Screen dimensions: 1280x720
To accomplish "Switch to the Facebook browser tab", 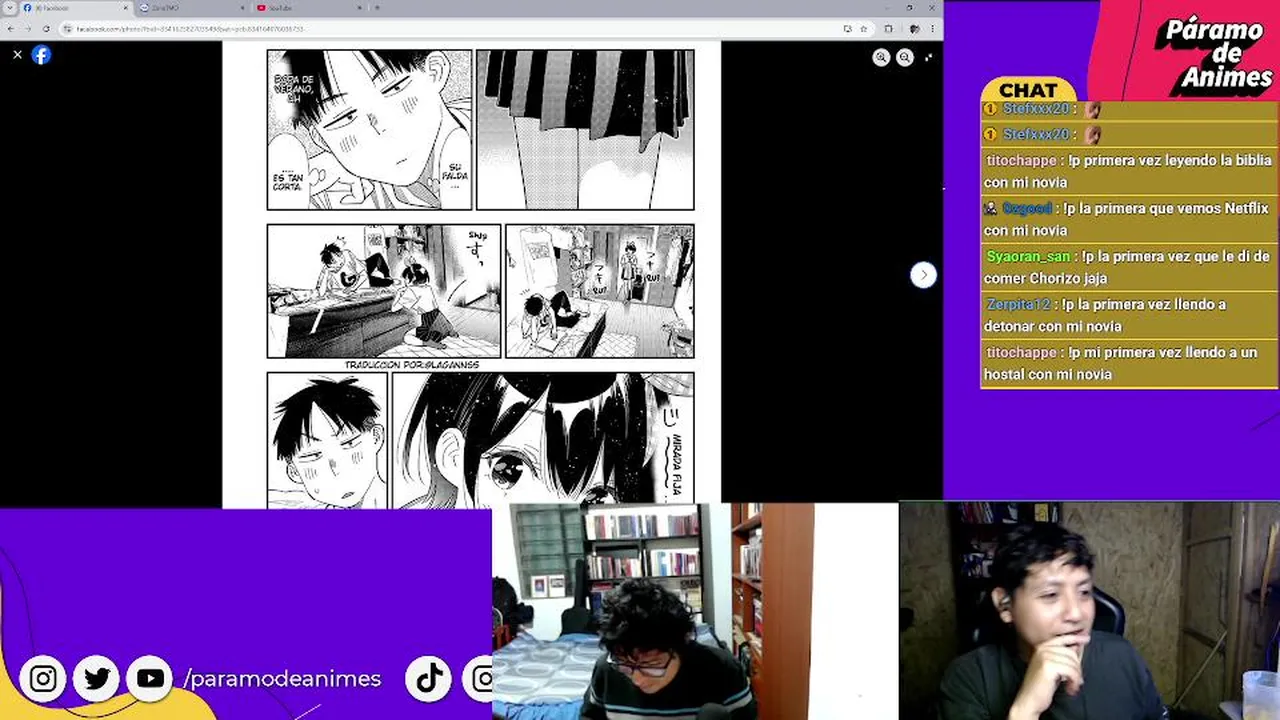I will click(x=76, y=8).
